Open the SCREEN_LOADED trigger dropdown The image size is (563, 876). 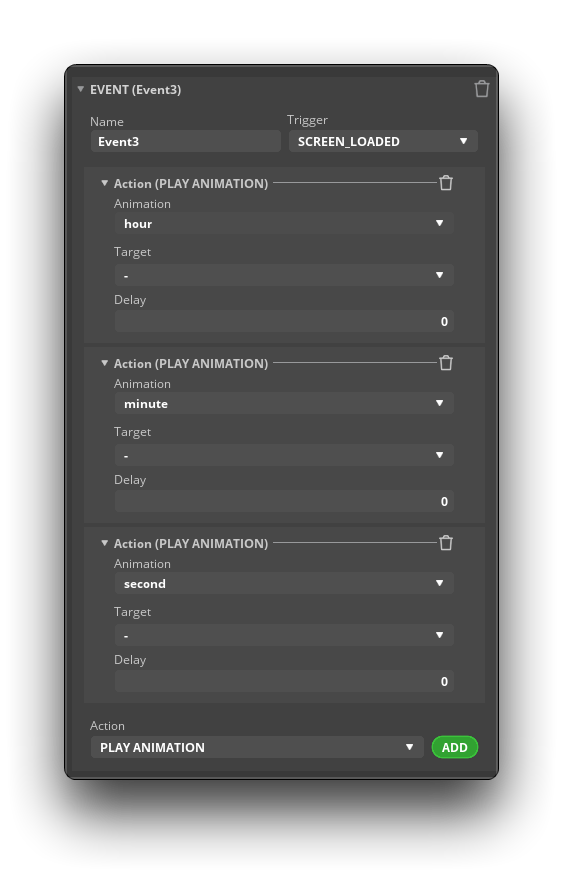(x=383, y=141)
